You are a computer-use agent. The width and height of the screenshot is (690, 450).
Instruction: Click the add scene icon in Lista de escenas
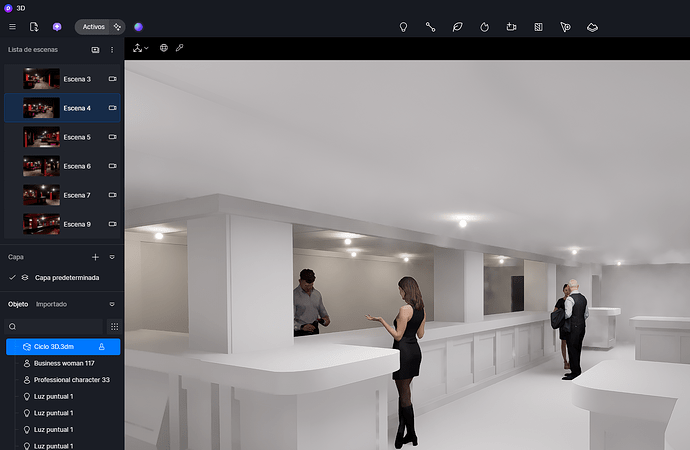coord(95,50)
